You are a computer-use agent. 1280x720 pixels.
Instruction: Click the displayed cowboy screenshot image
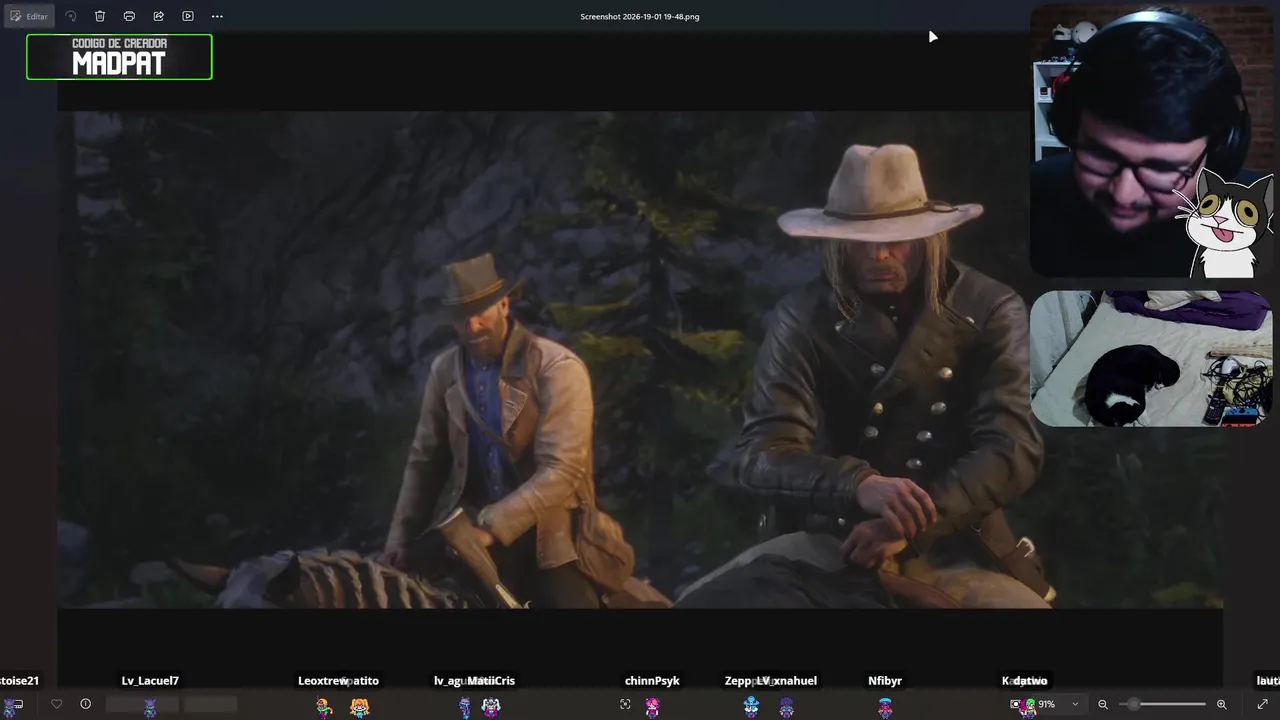tap(640, 360)
